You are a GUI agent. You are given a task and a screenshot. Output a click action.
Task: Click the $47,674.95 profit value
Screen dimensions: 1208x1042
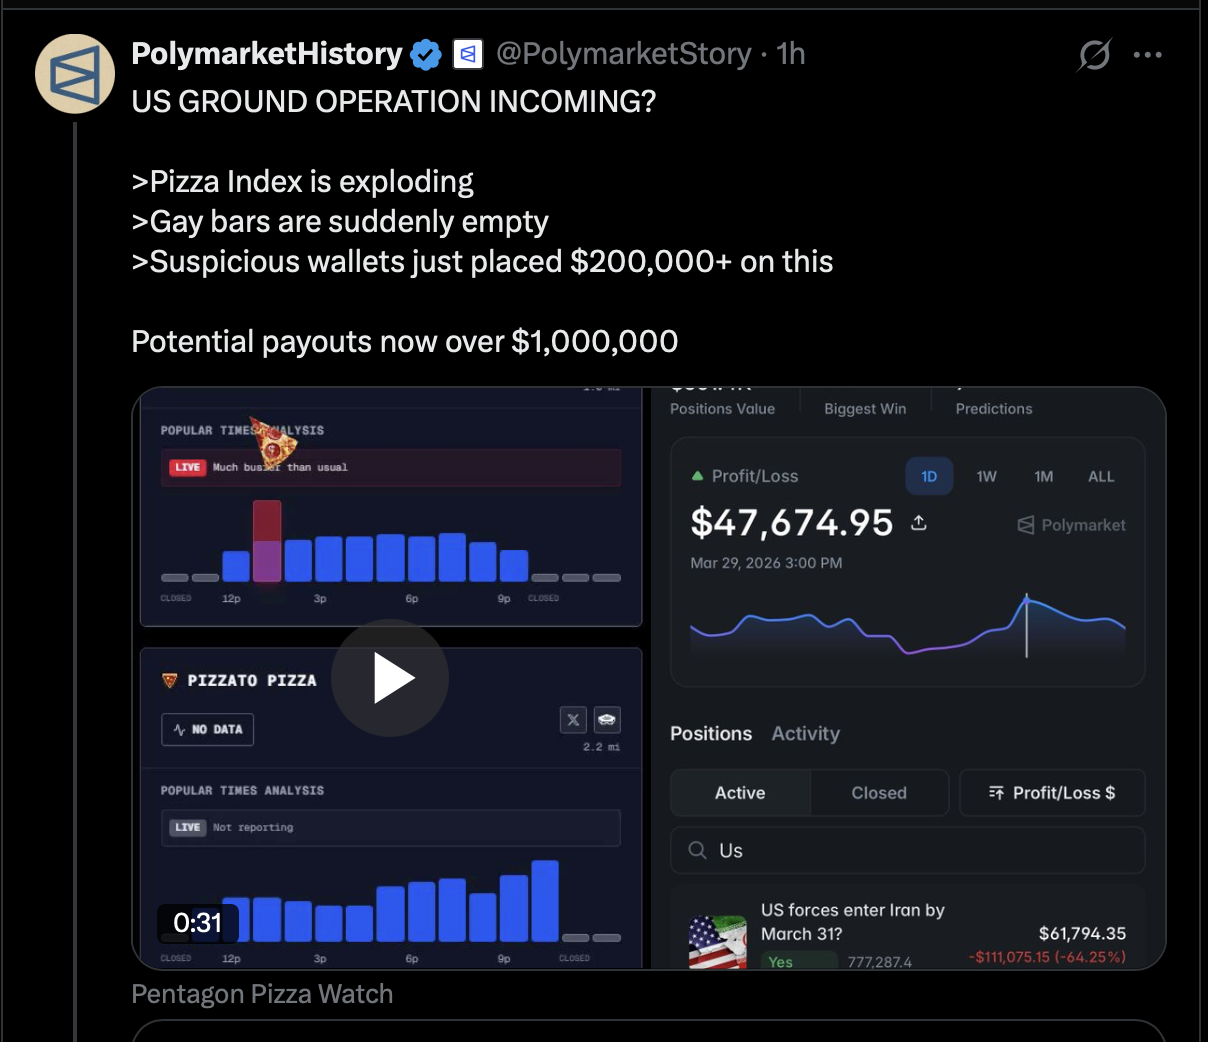(792, 522)
